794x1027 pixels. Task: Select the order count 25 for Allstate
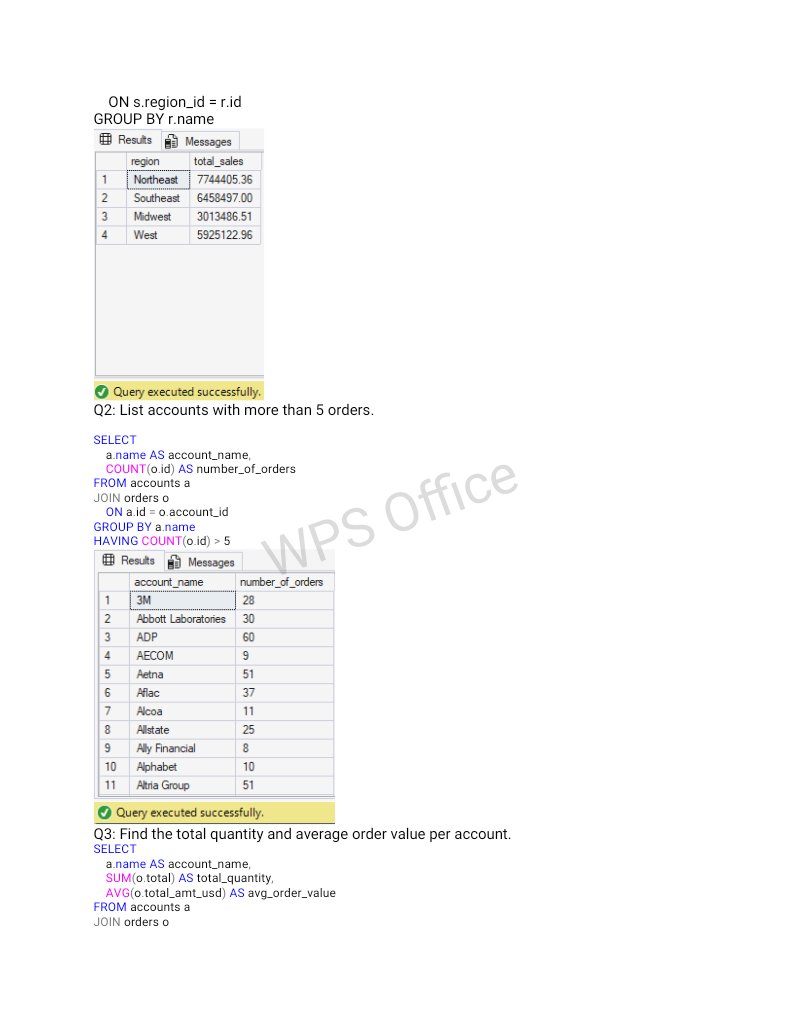click(284, 730)
